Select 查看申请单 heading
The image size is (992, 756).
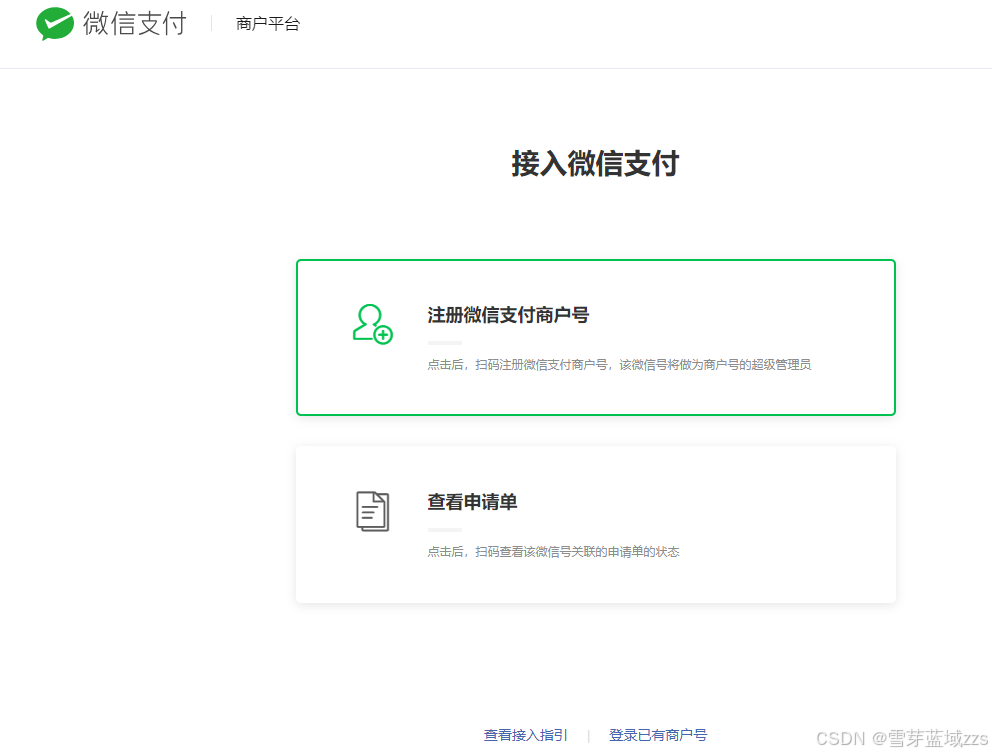point(472,502)
